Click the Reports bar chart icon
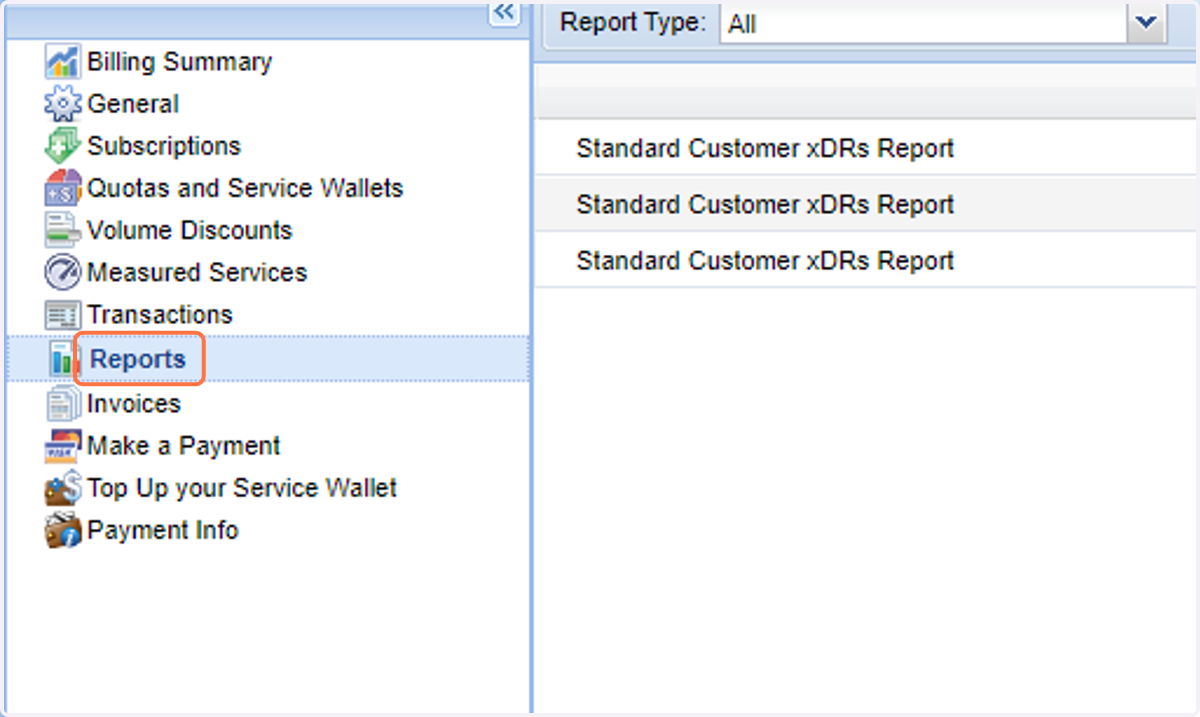Screen dimensions: 1200x717 [x=62, y=360]
